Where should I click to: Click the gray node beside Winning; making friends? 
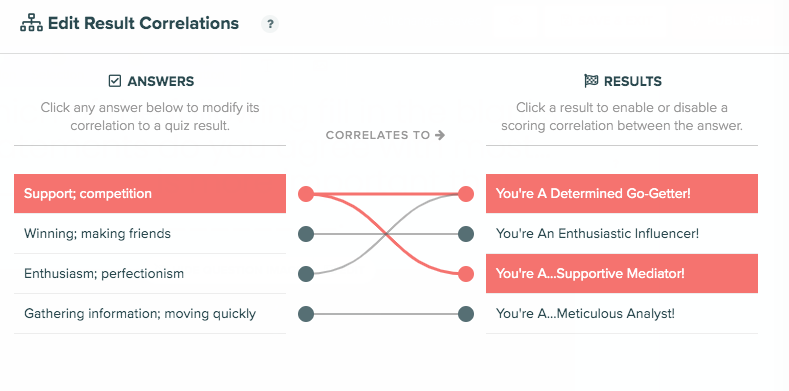pyautogui.click(x=306, y=234)
